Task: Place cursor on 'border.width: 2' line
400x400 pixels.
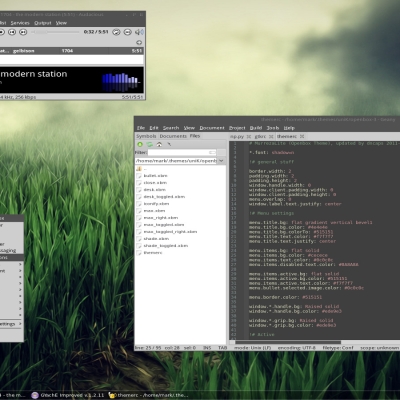Action: [x=270, y=171]
